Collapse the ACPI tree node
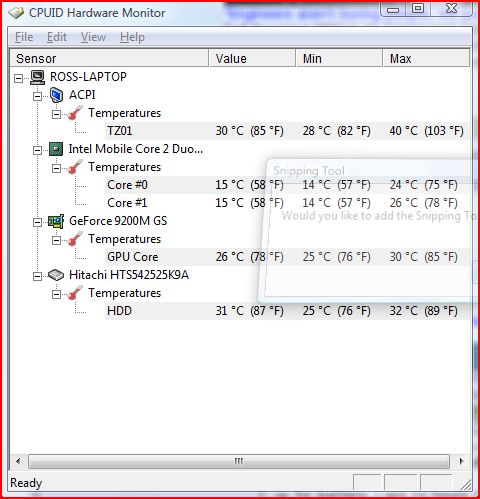 38,96
